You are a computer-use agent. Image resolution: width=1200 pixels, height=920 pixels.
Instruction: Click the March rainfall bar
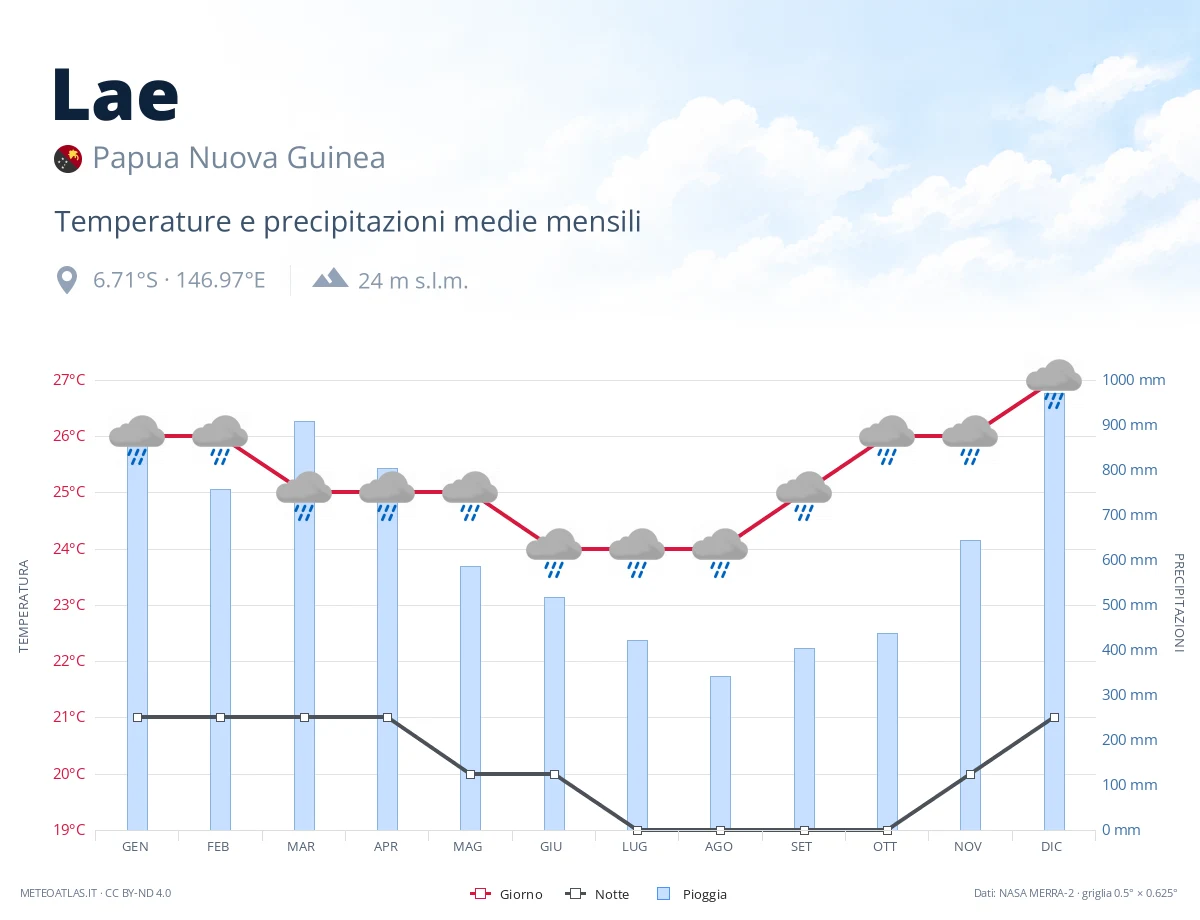click(304, 626)
